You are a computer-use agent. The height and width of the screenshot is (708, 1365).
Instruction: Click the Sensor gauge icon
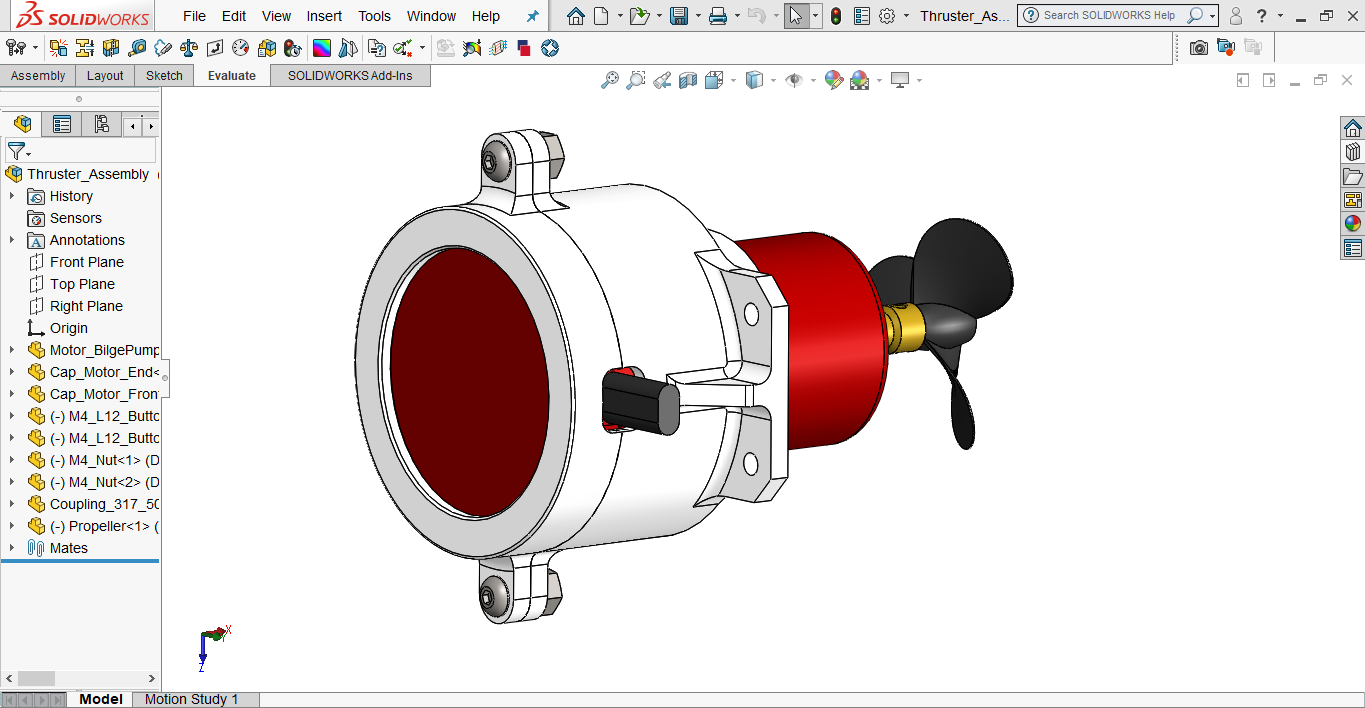tap(241, 48)
